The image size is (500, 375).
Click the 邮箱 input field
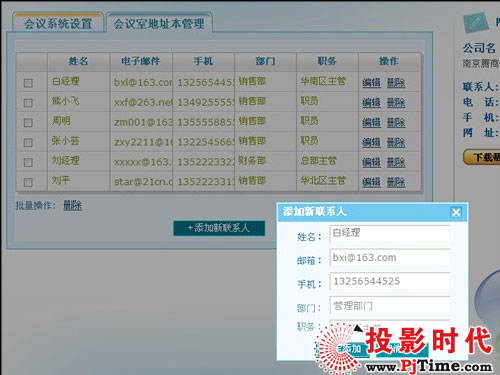pyautogui.click(x=390, y=258)
